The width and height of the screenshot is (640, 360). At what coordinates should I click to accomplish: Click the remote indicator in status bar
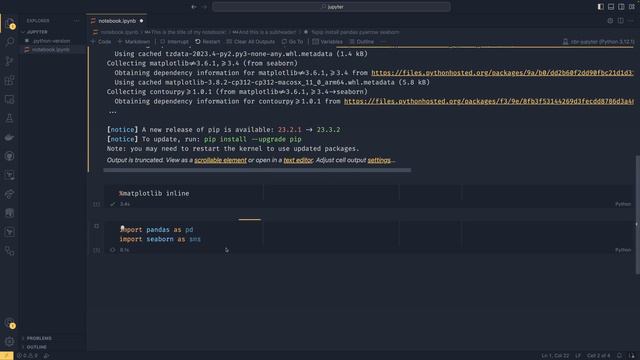tap(7, 356)
